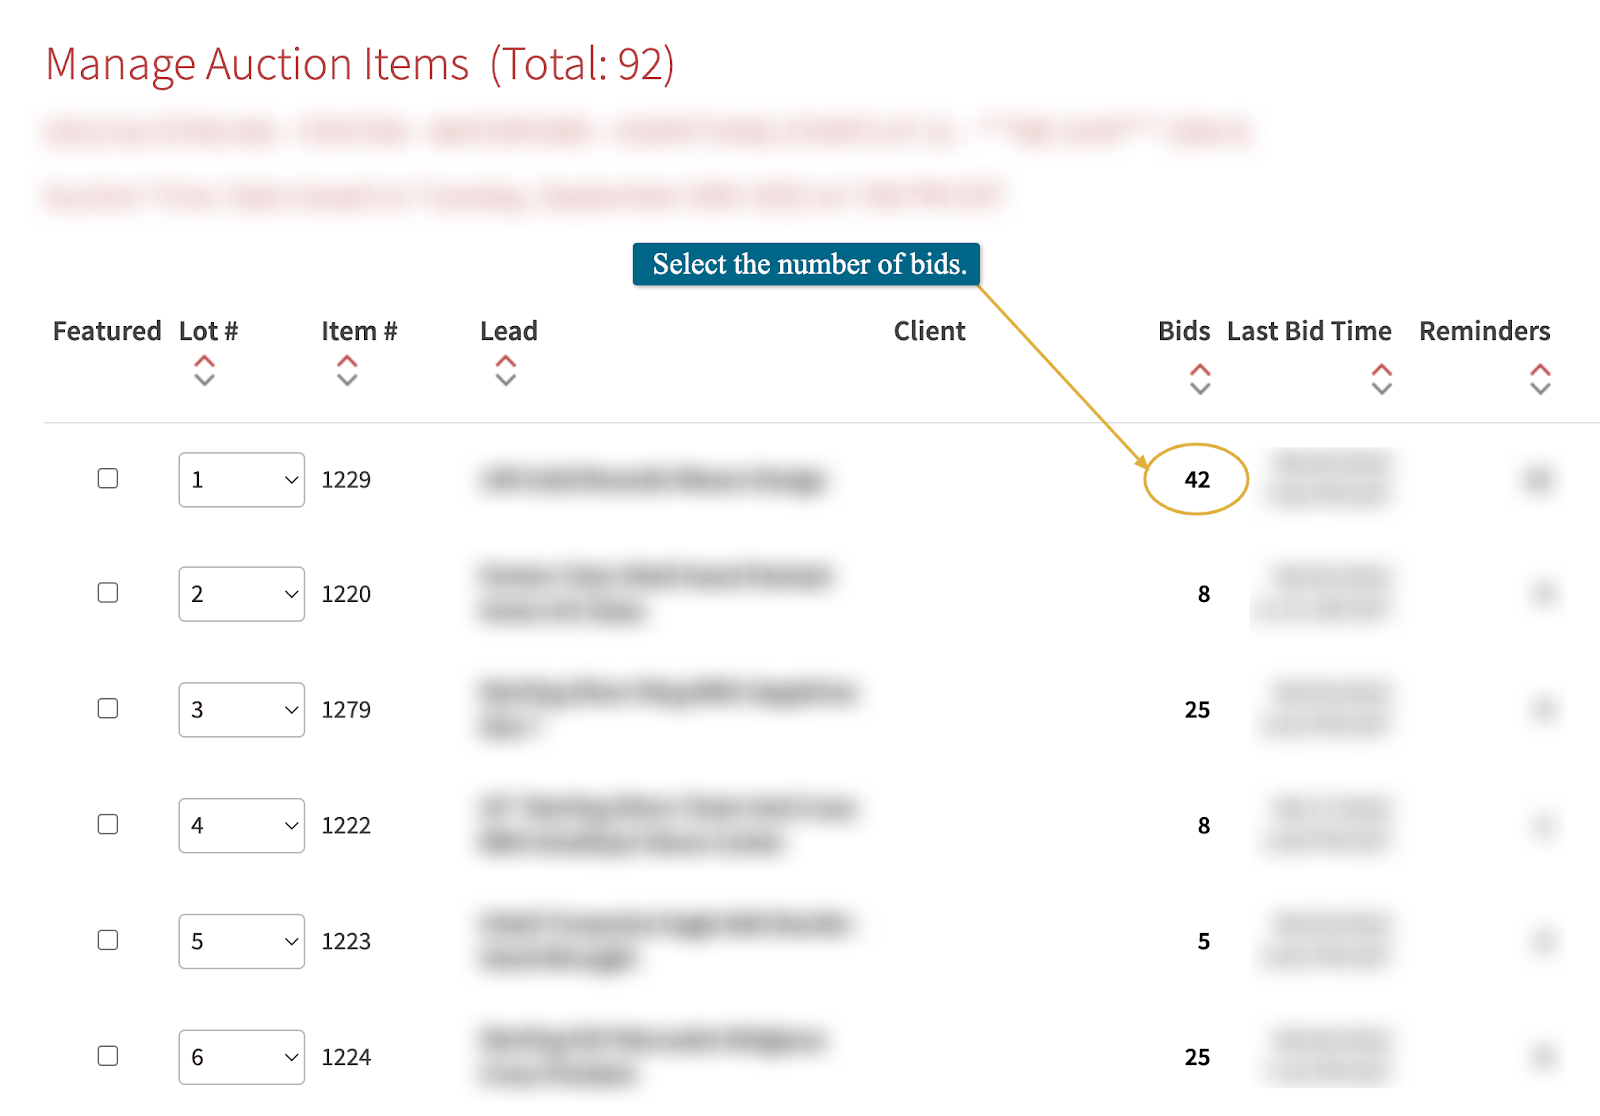Open Lot # dropdown showing 1
Viewport: 1600px width, 1116px height.
click(x=242, y=480)
